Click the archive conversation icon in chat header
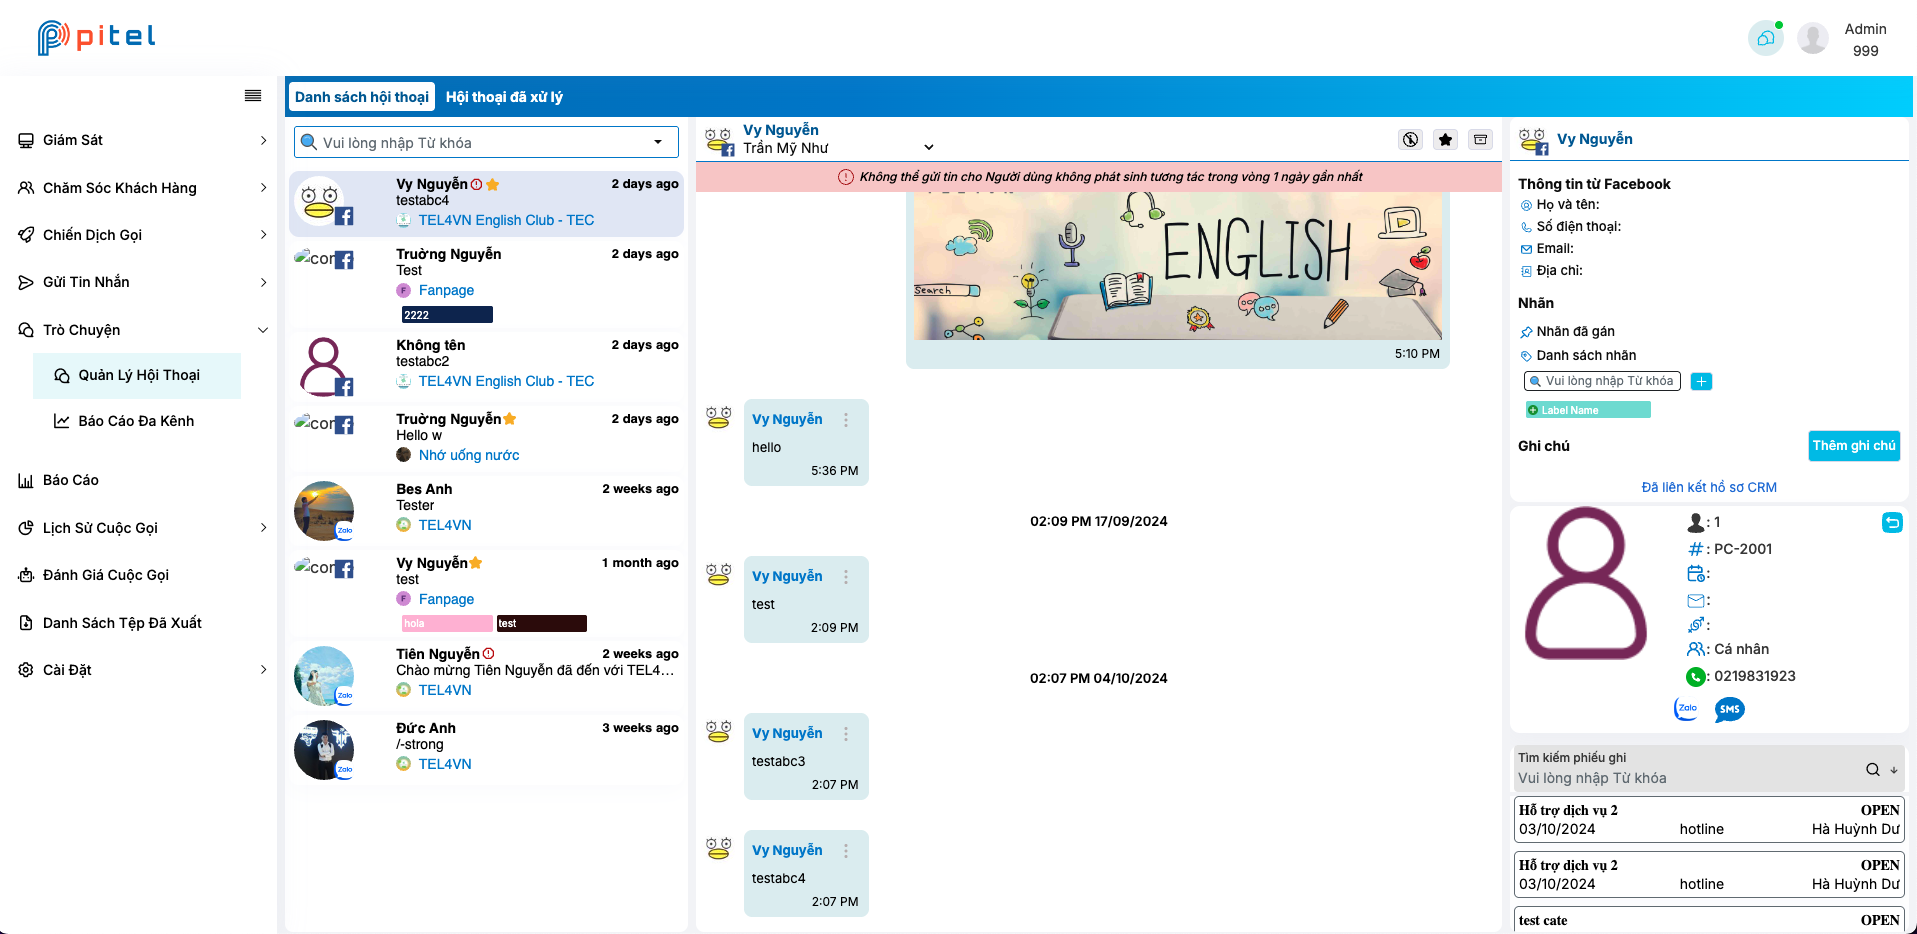 [x=1481, y=140]
